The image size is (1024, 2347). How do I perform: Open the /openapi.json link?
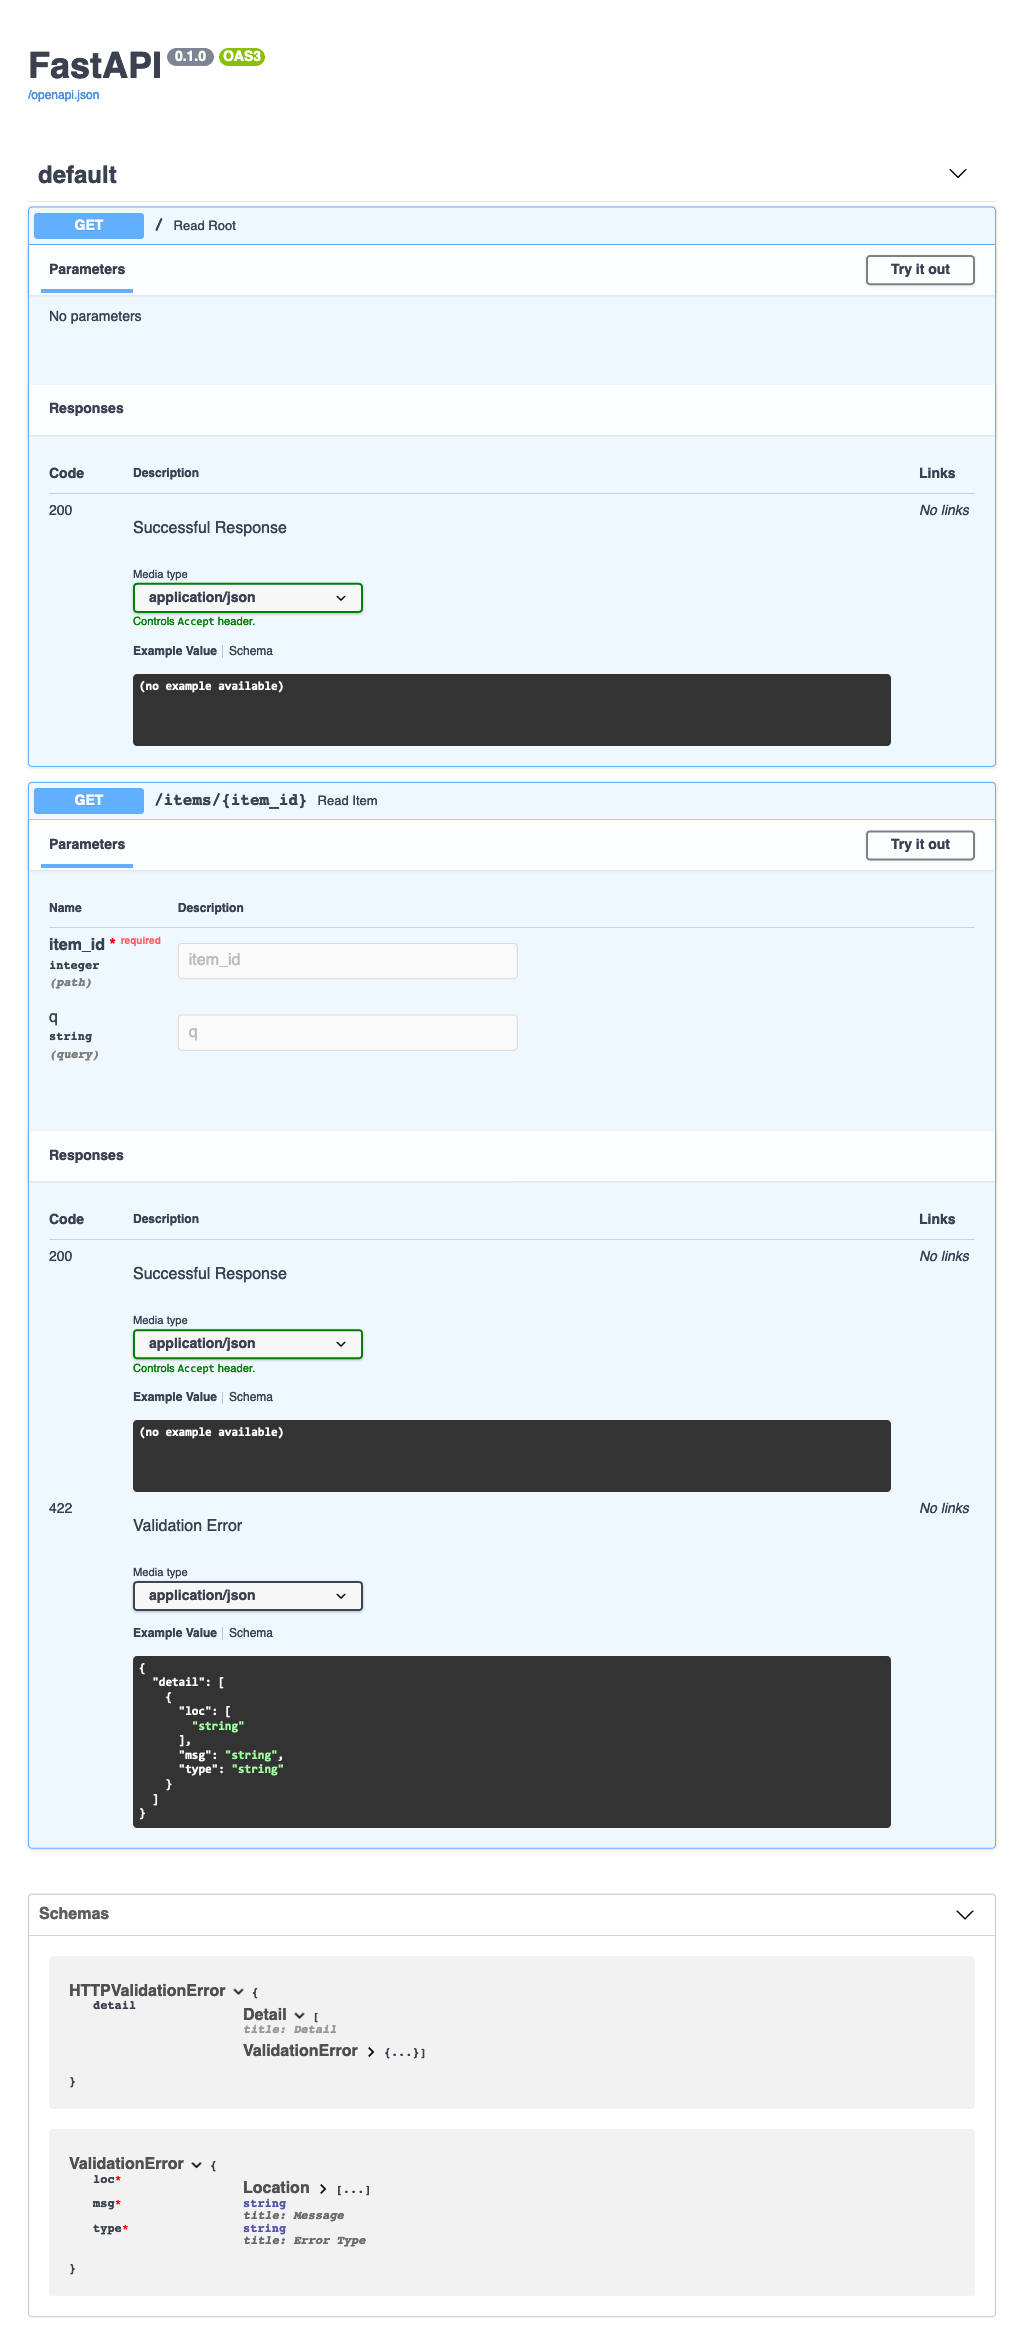coord(64,95)
